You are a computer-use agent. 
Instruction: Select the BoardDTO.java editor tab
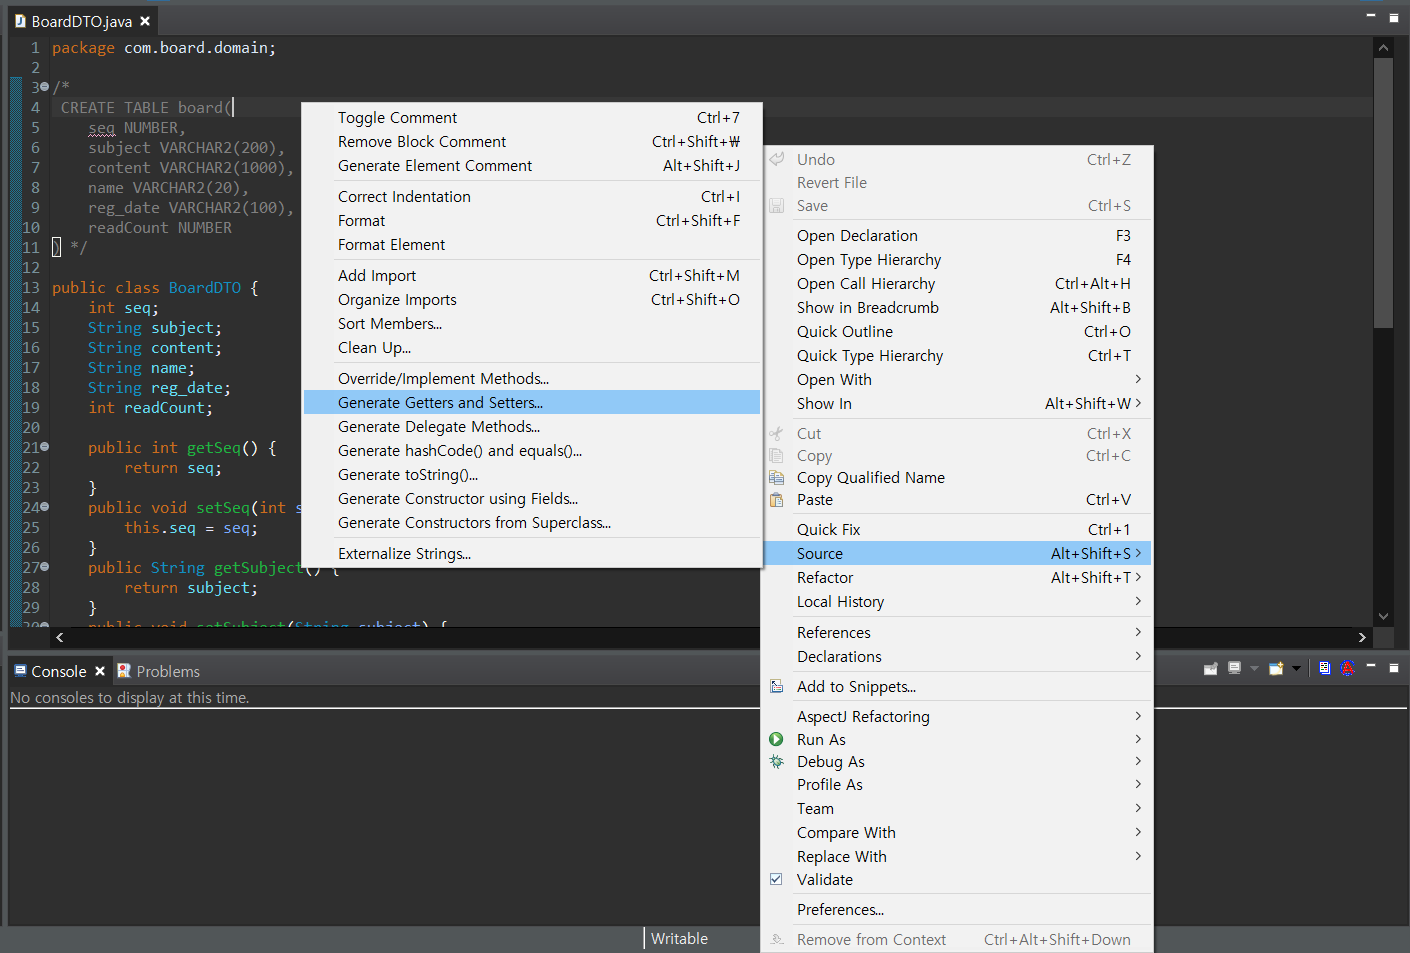click(81, 21)
